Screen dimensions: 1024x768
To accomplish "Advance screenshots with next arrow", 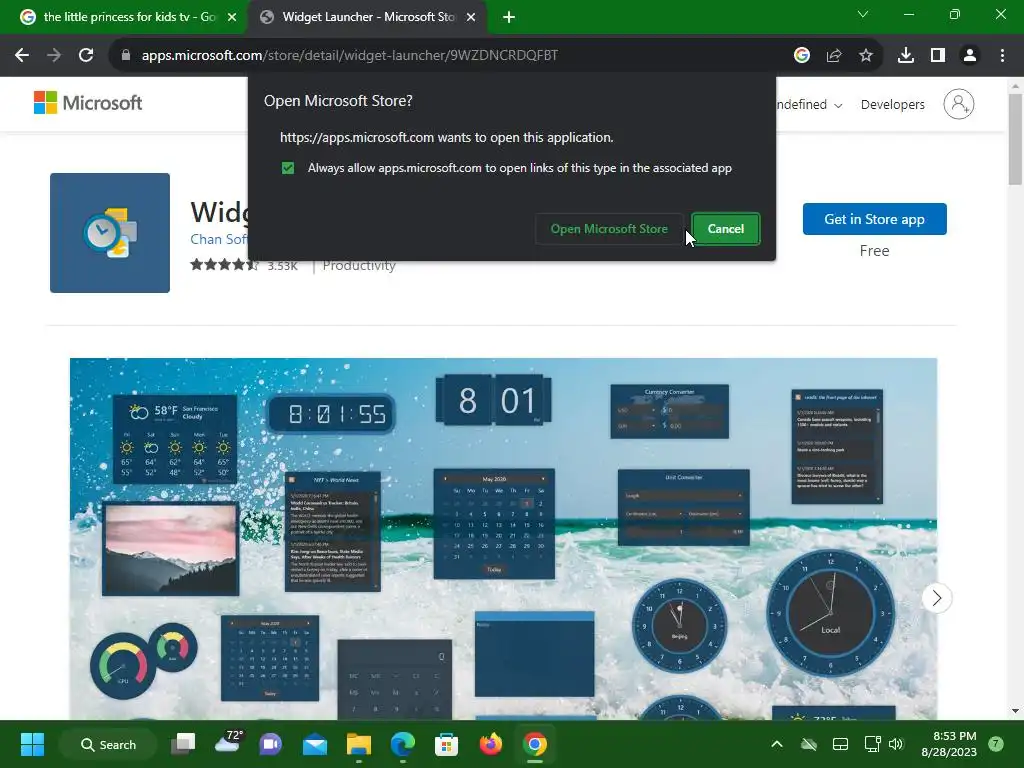I will 936,598.
